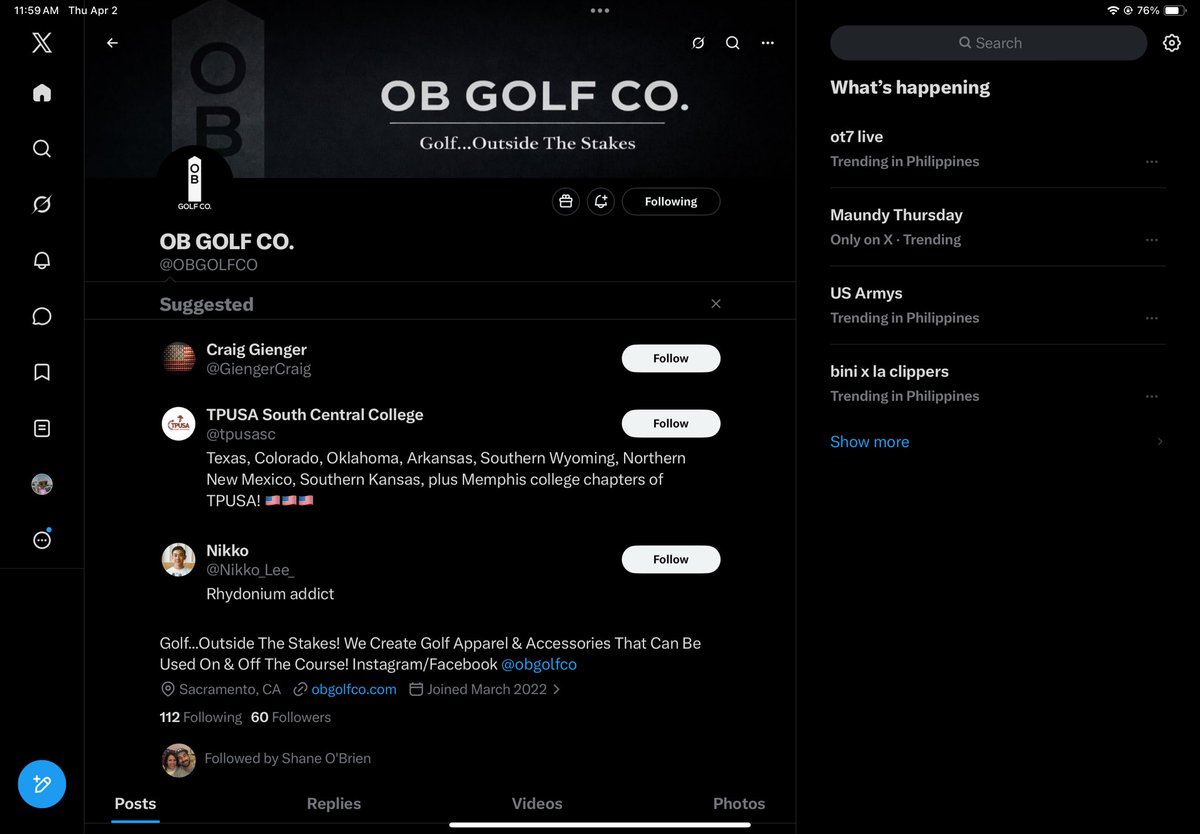1200x834 pixels.
Task: Open TPUSA South Central College avatar
Action: (x=179, y=424)
